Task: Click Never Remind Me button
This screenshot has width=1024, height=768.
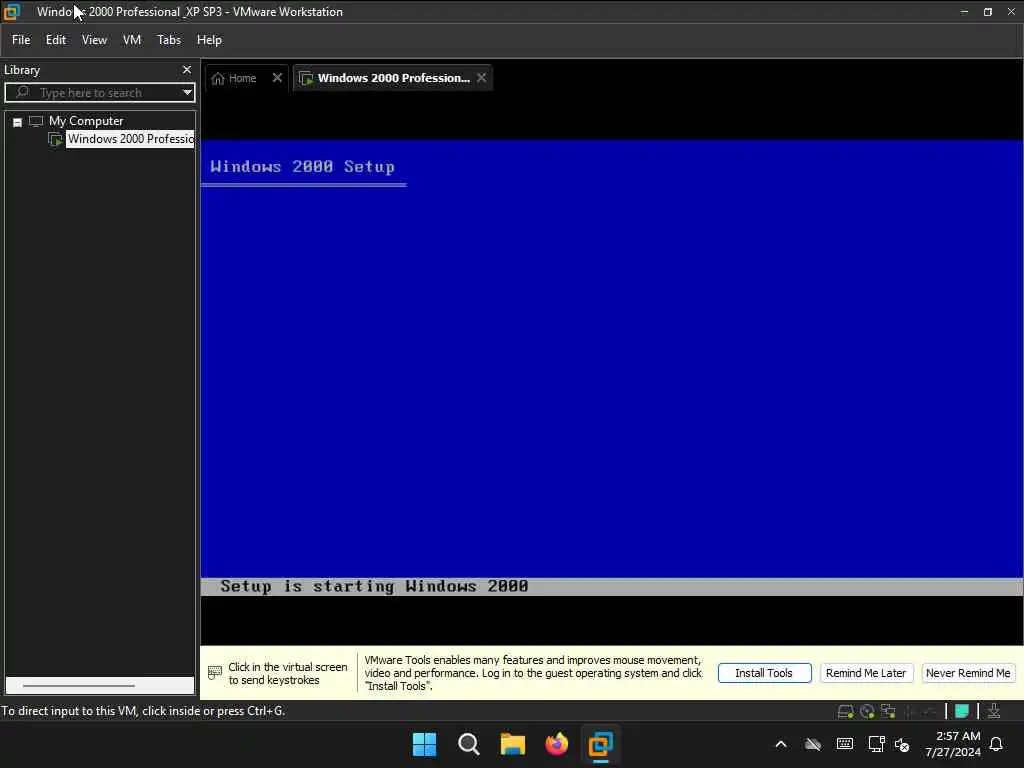Action: (x=968, y=673)
